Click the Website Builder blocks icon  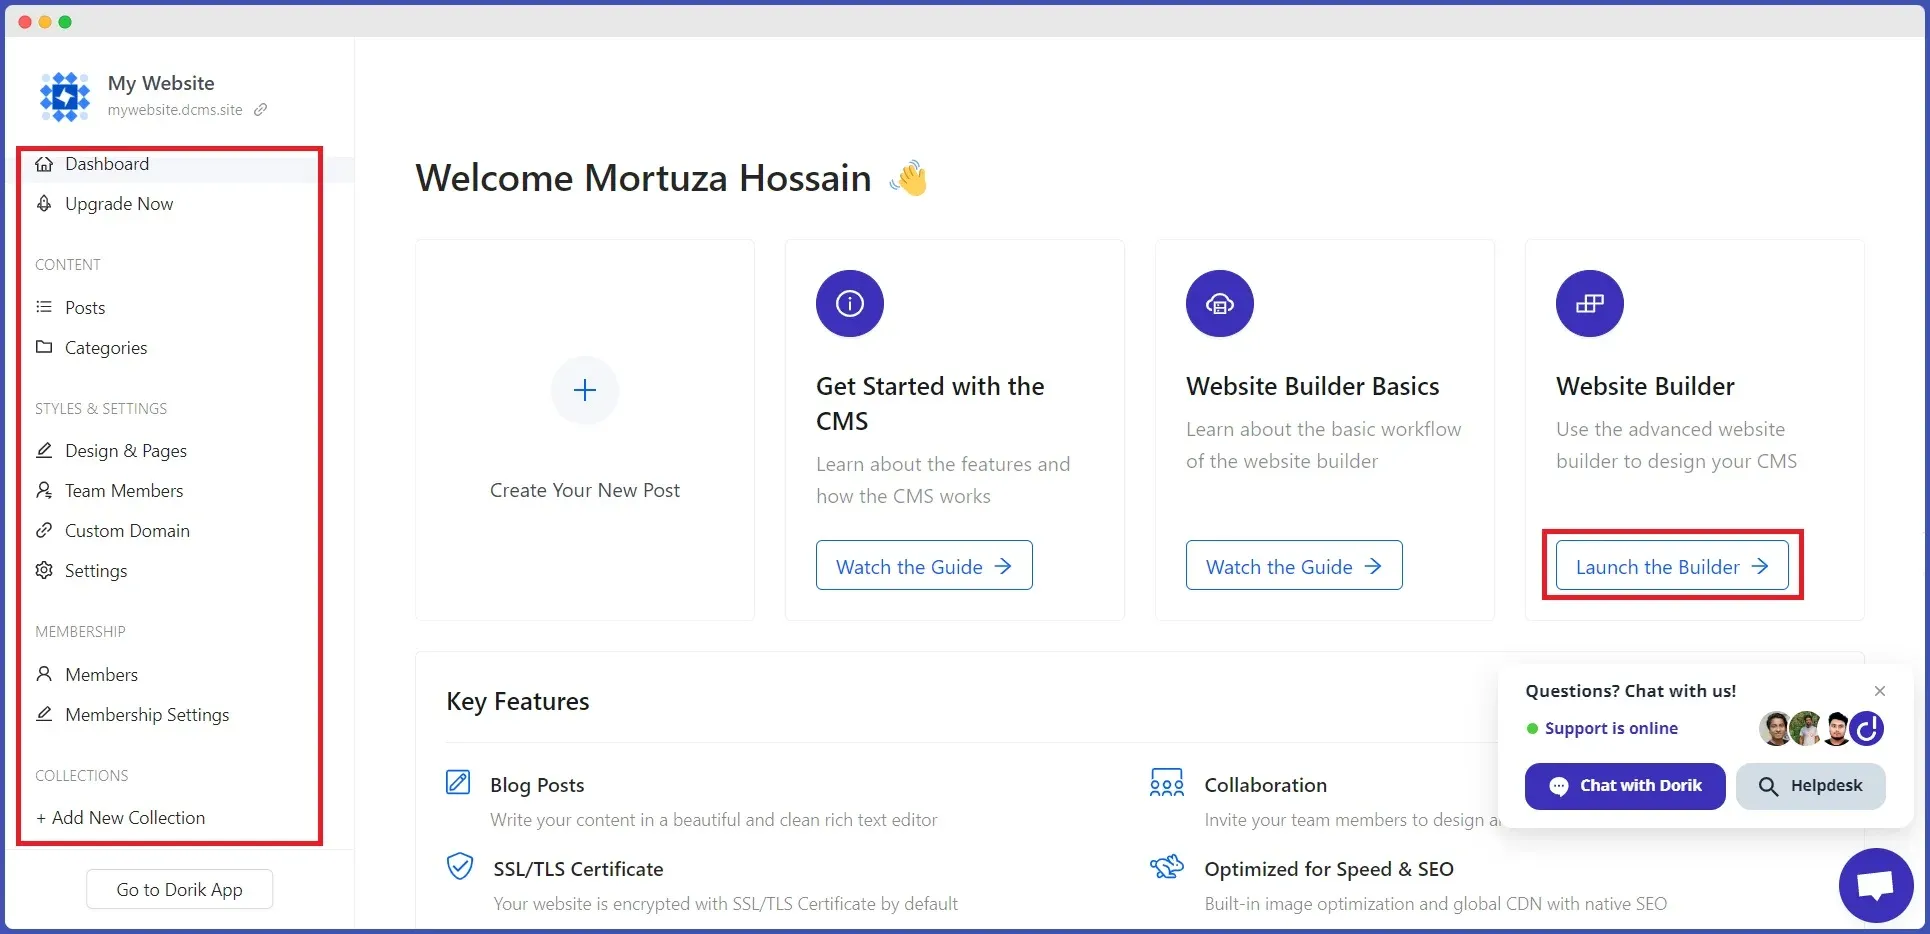click(x=1590, y=303)
